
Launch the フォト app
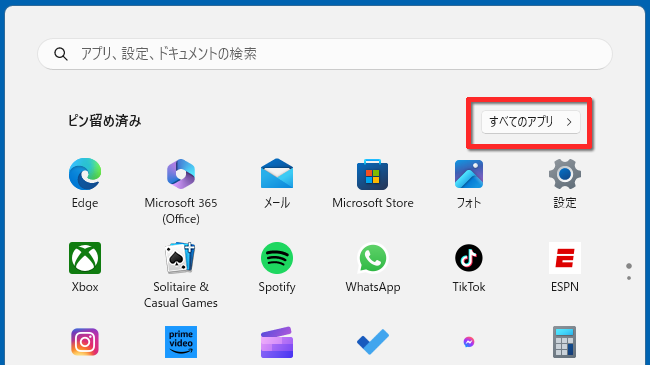tap(469, 174)
